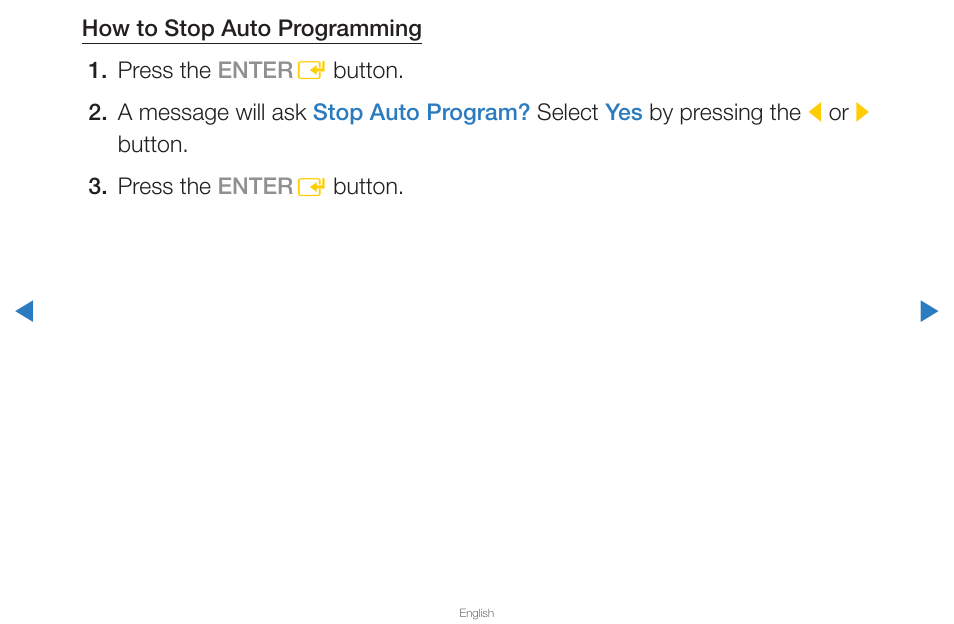Click the ENTER icon in step 1
The image size is (954, 624).
click(312, 71)
